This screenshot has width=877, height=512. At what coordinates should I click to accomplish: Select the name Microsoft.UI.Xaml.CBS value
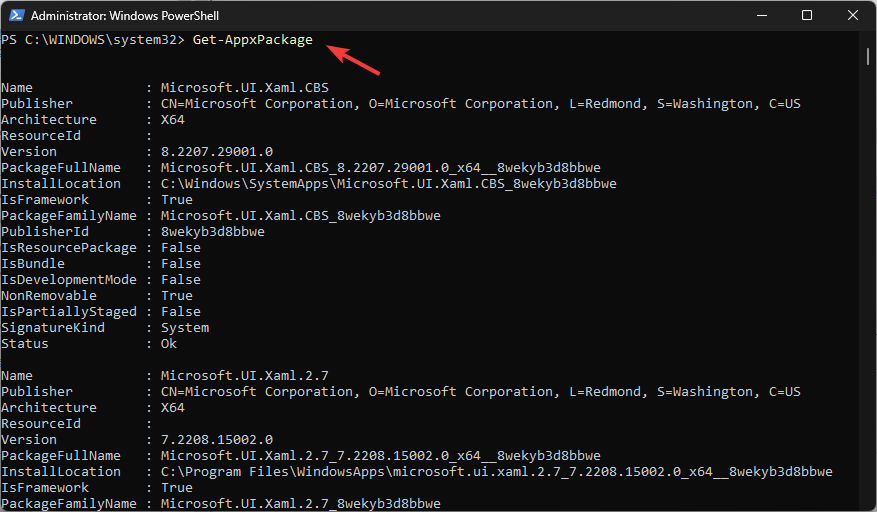pyautogui.click(x=244, y=88)
